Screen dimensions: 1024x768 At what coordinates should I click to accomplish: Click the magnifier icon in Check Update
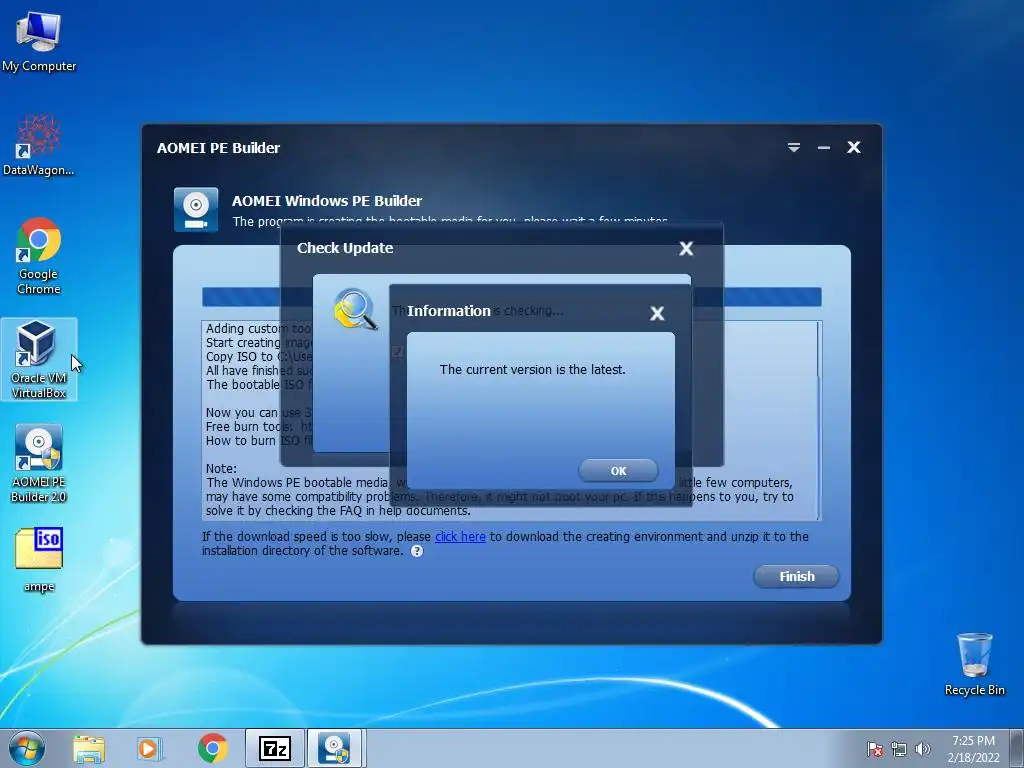tap(355, 310)
